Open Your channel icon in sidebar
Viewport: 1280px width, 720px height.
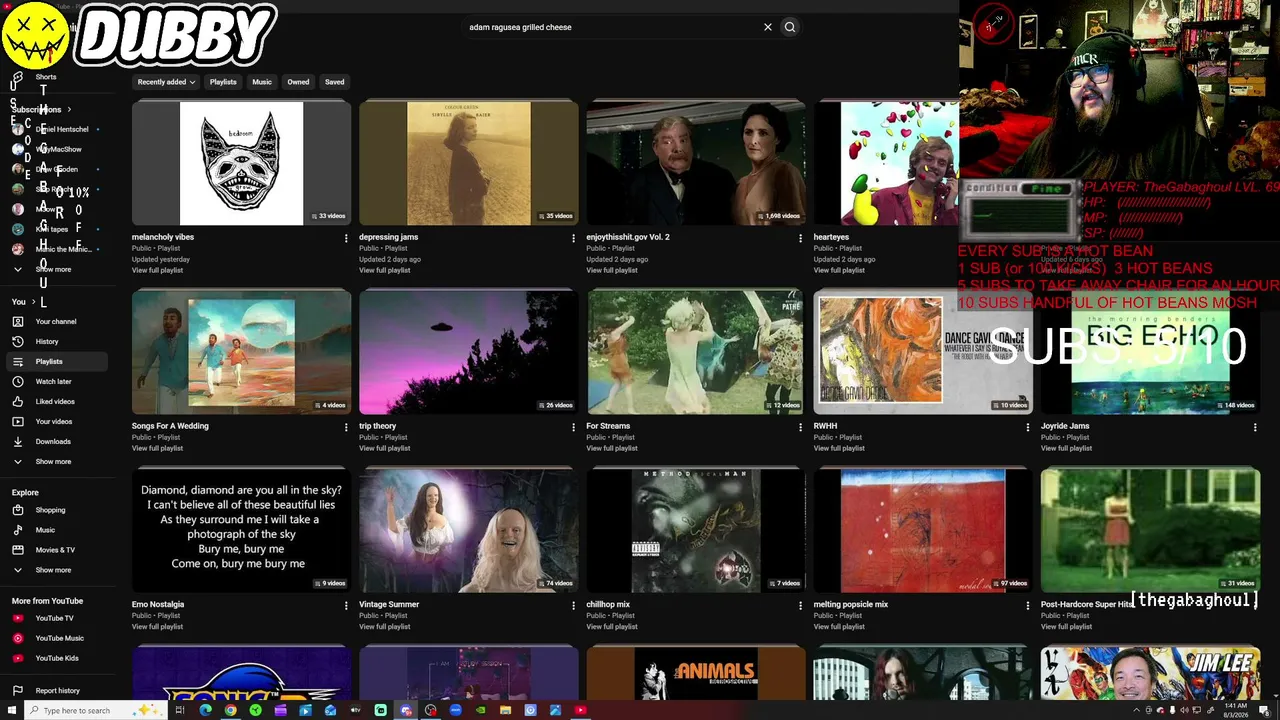click(x=18, y=322)
